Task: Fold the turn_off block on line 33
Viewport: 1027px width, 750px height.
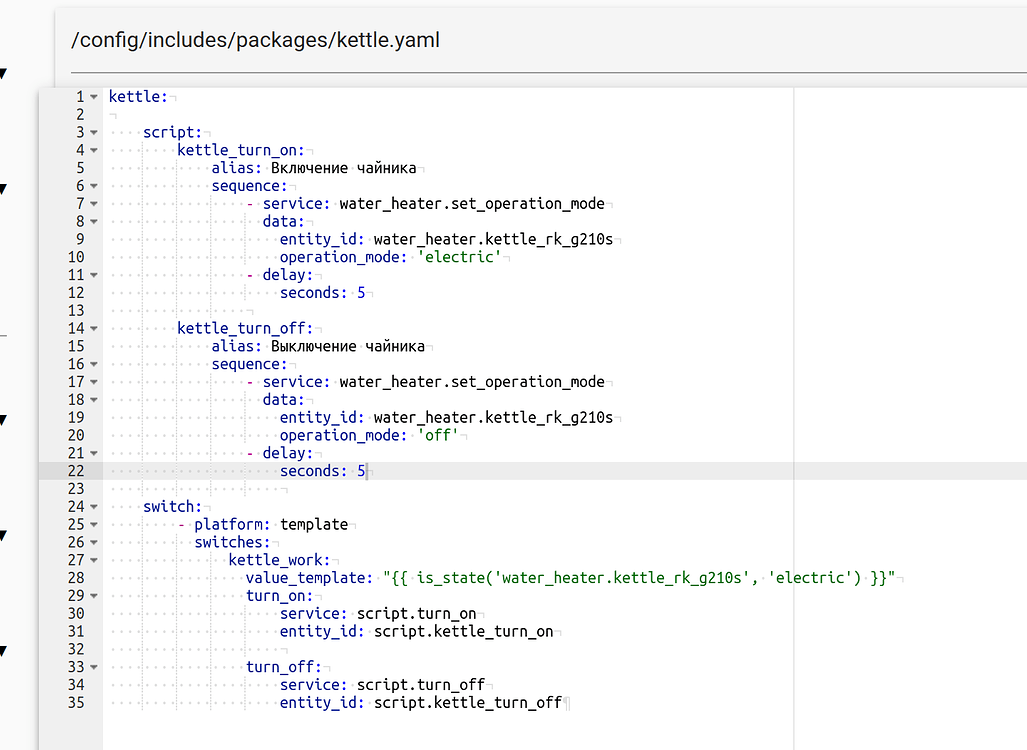Action: pos(94,667)
